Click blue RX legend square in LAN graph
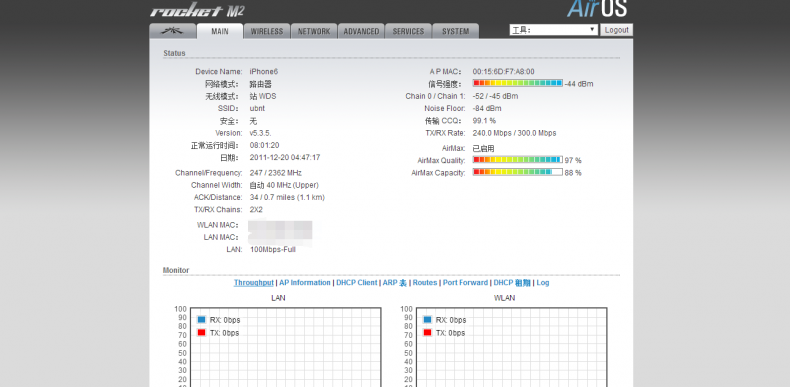Viewport: 790px width, 387px height. click(202, 319)
